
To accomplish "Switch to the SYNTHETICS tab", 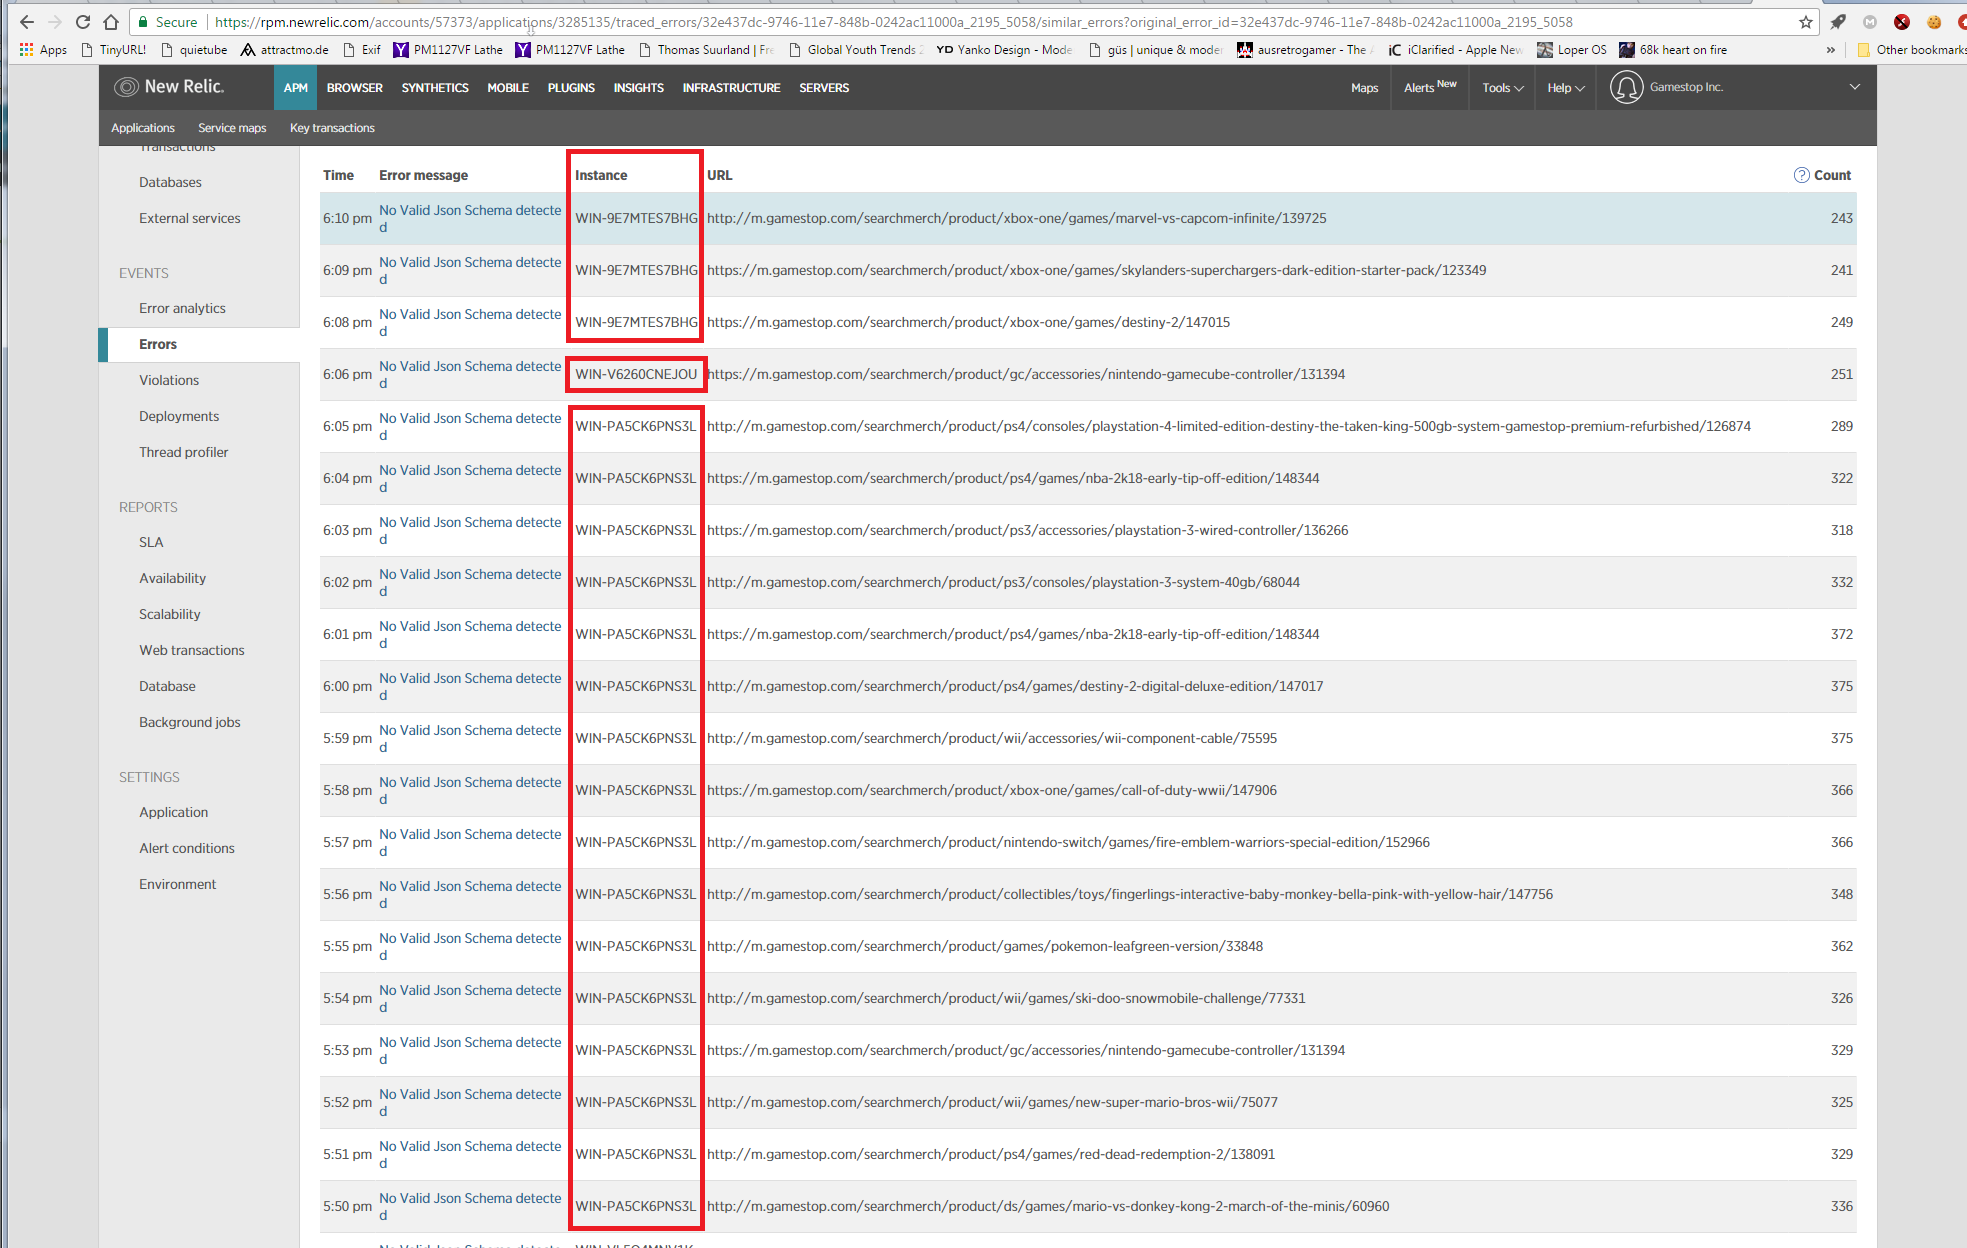I will click(x=435, y=88).
